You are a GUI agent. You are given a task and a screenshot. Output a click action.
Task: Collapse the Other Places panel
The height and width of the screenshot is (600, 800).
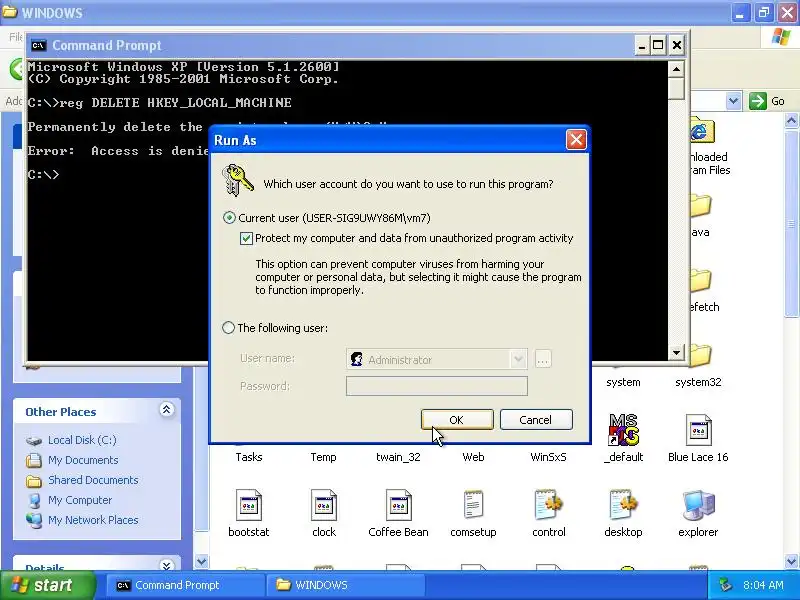(x=166, y=410)
